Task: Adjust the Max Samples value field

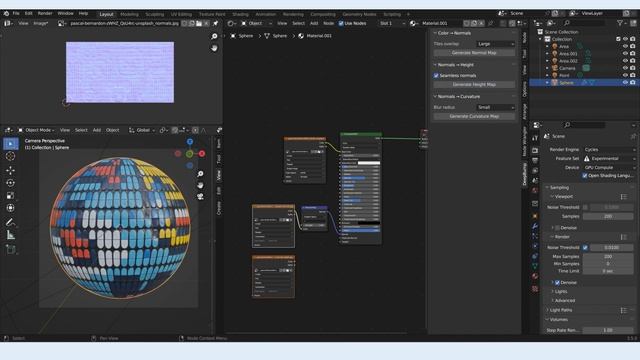Action: click(x=609, y=256)
